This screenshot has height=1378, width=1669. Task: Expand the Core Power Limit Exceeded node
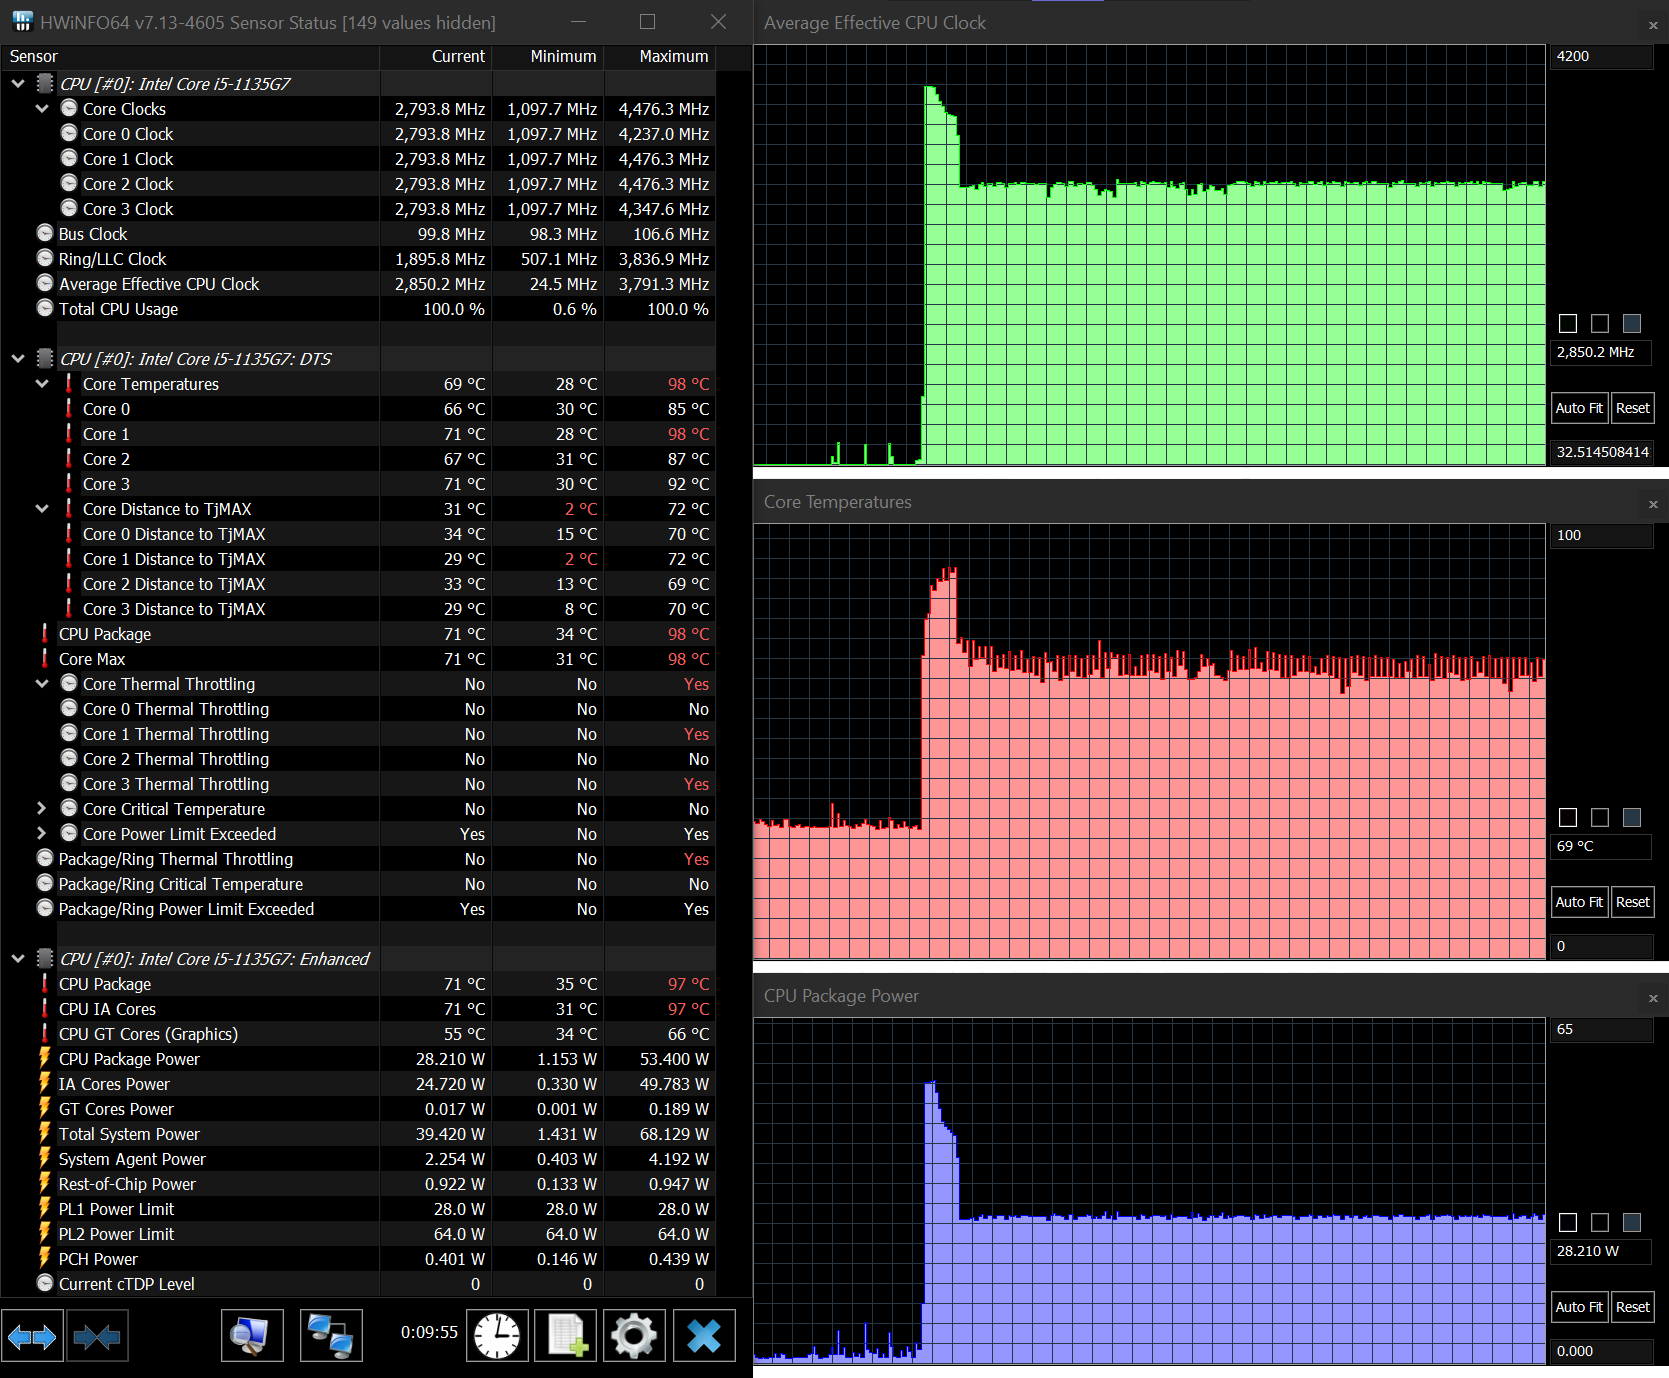(42, 833)
